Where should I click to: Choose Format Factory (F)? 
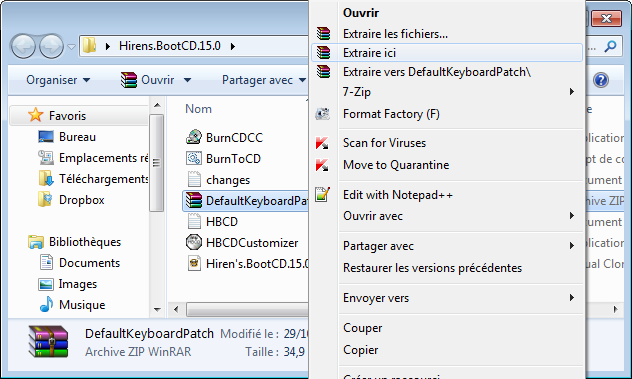pos(447,114)
